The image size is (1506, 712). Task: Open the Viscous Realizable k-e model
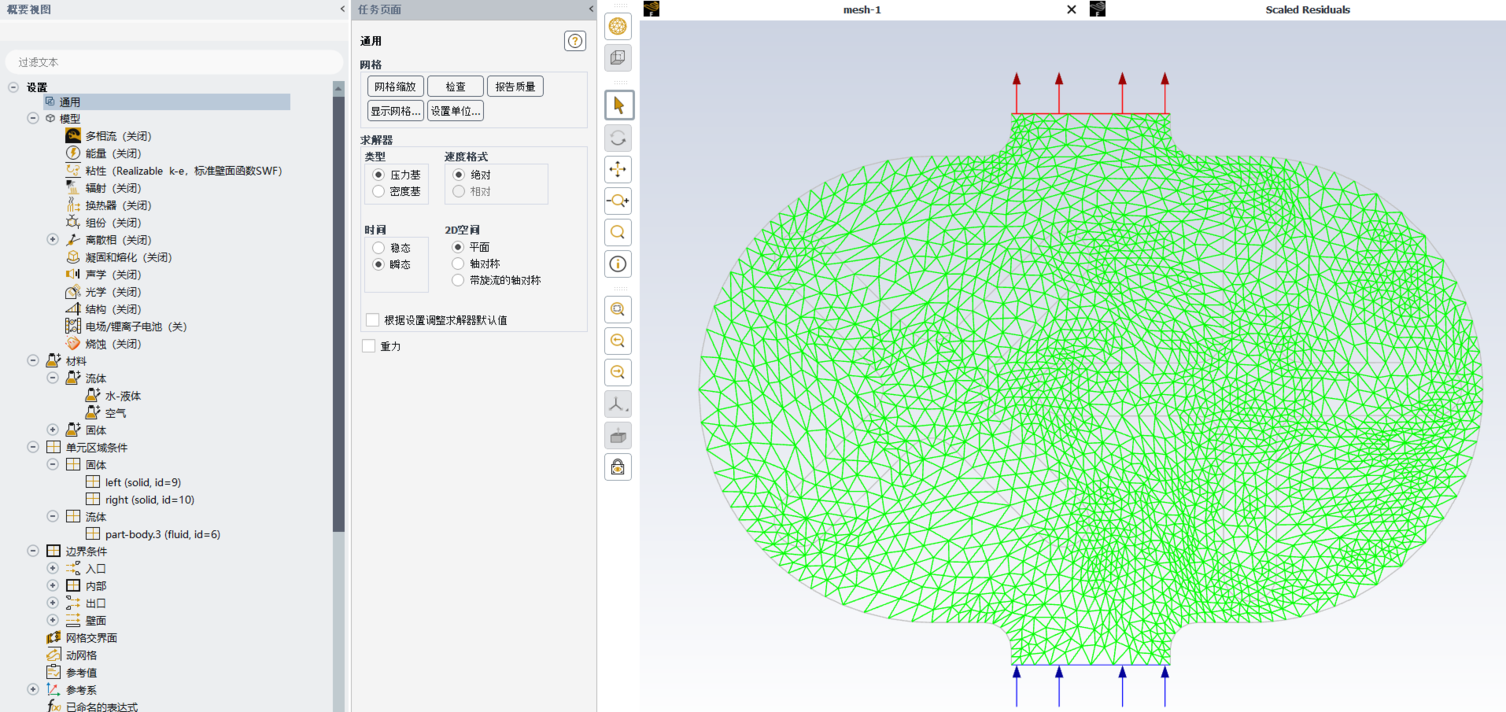coord(183,171)
